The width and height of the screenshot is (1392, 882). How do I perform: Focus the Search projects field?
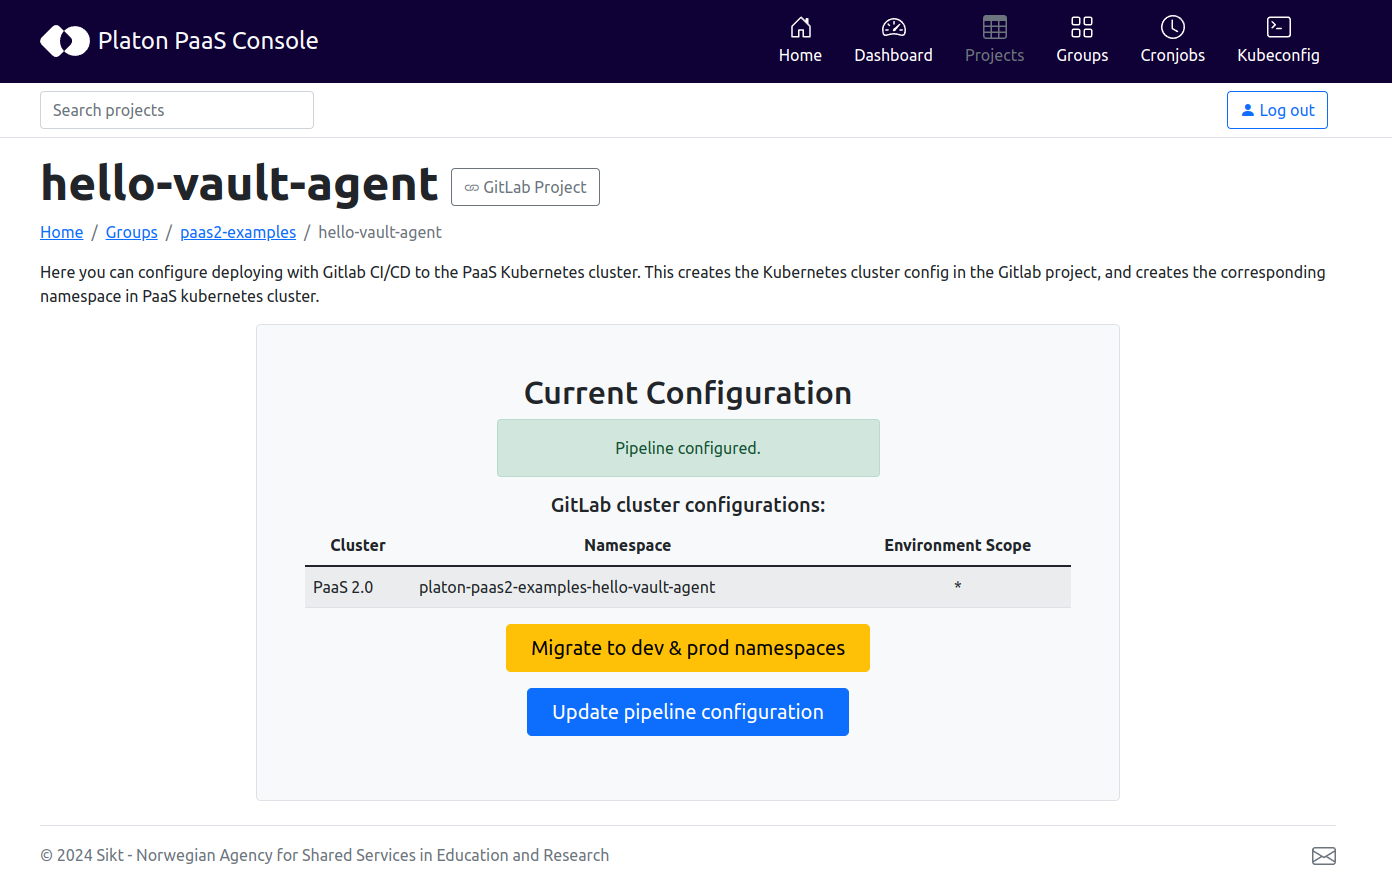click(177, 110)
